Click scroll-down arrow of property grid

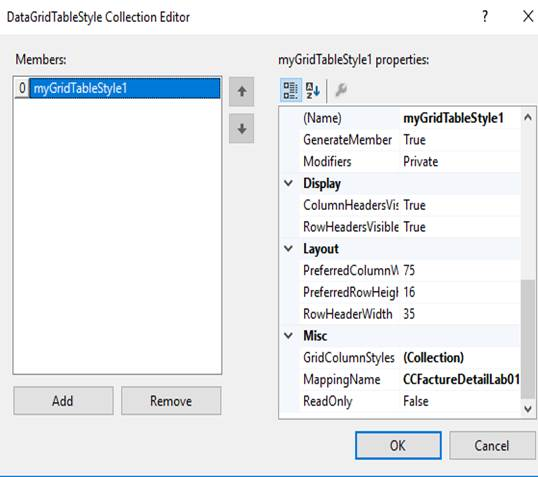[x=528, y=409]
